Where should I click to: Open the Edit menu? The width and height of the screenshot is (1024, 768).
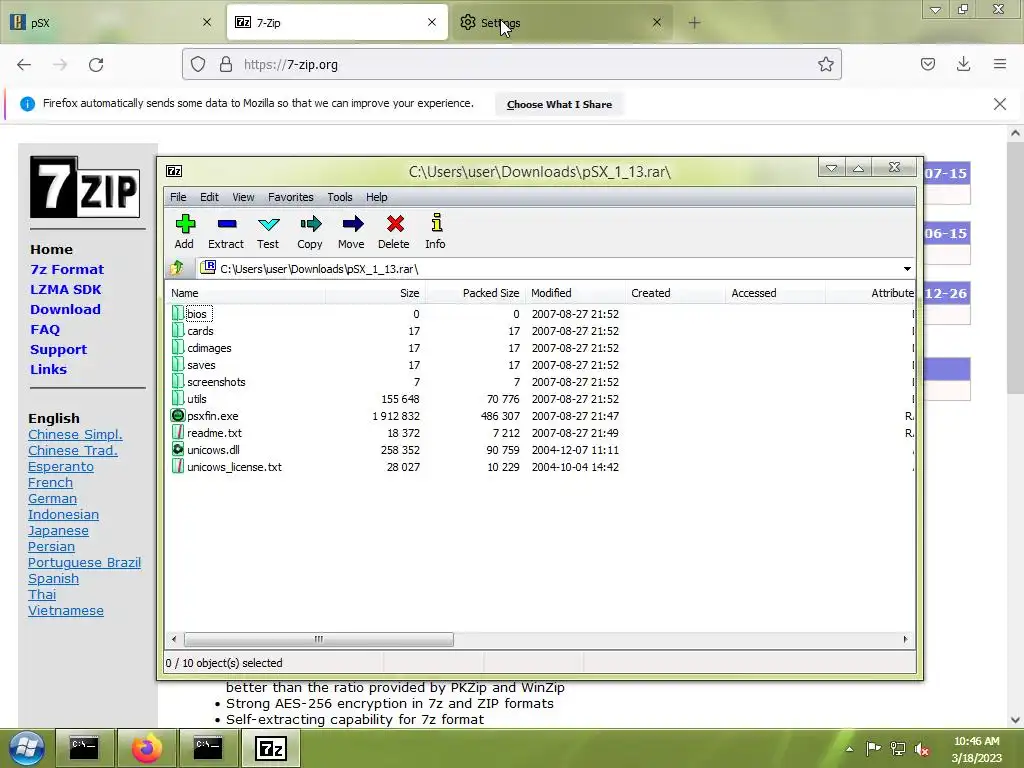point(209,197)
